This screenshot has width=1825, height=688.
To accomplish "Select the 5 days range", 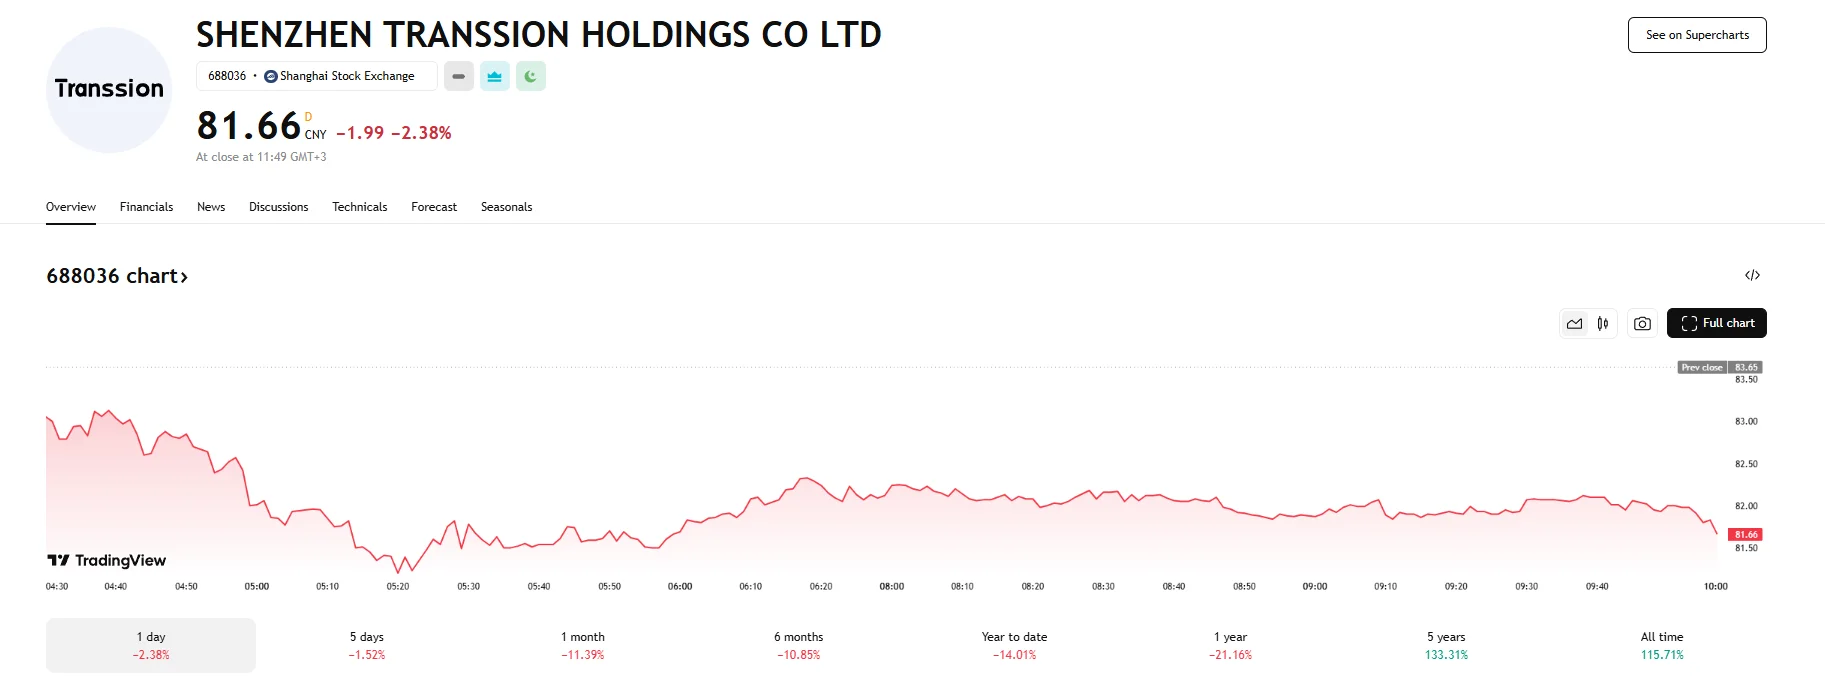I will (x=367, y=645).
